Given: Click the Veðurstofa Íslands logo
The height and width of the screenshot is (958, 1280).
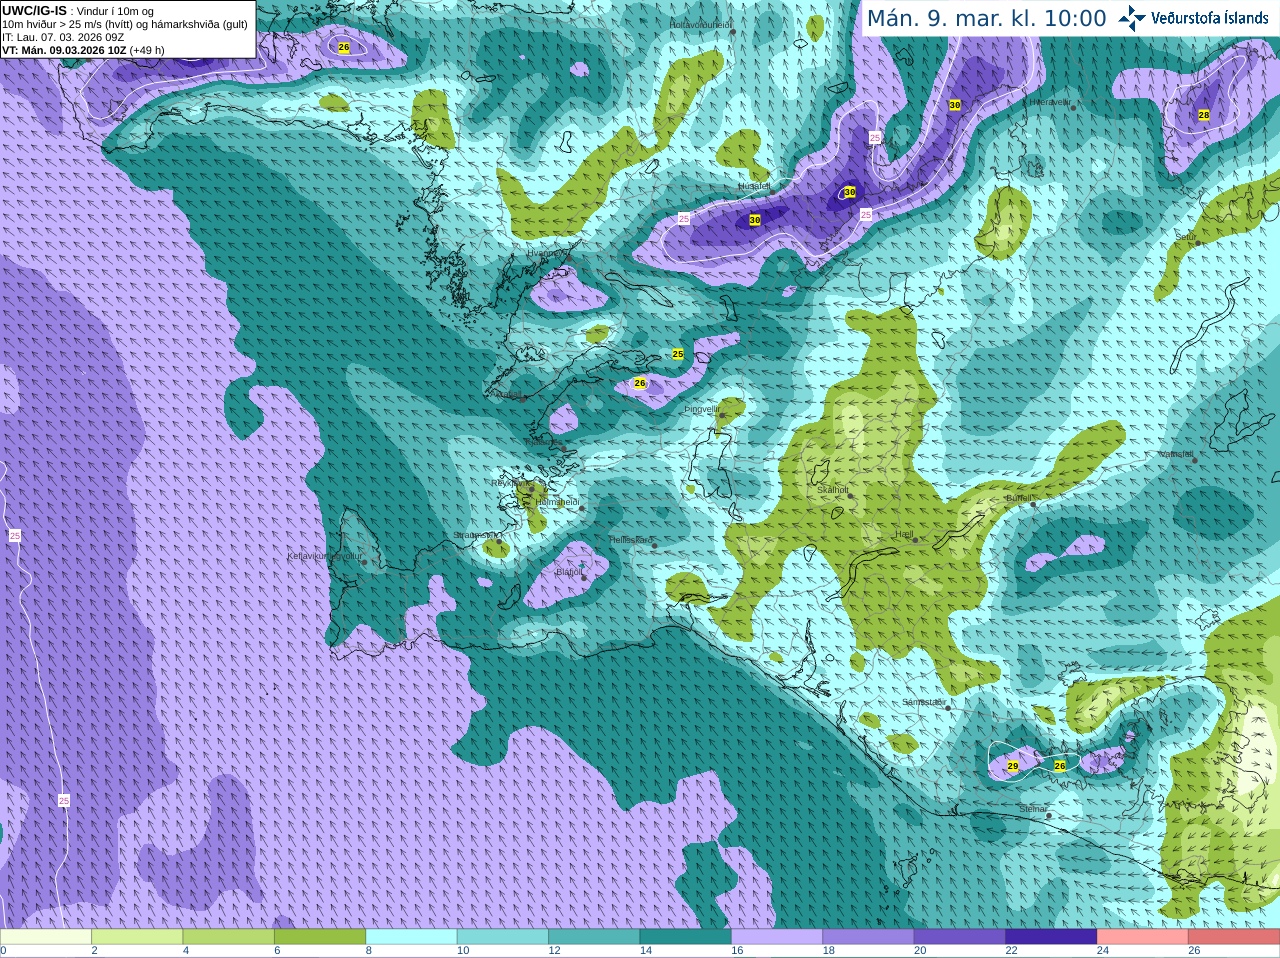Looking at the screenshot, I should tap(1193, 18).
